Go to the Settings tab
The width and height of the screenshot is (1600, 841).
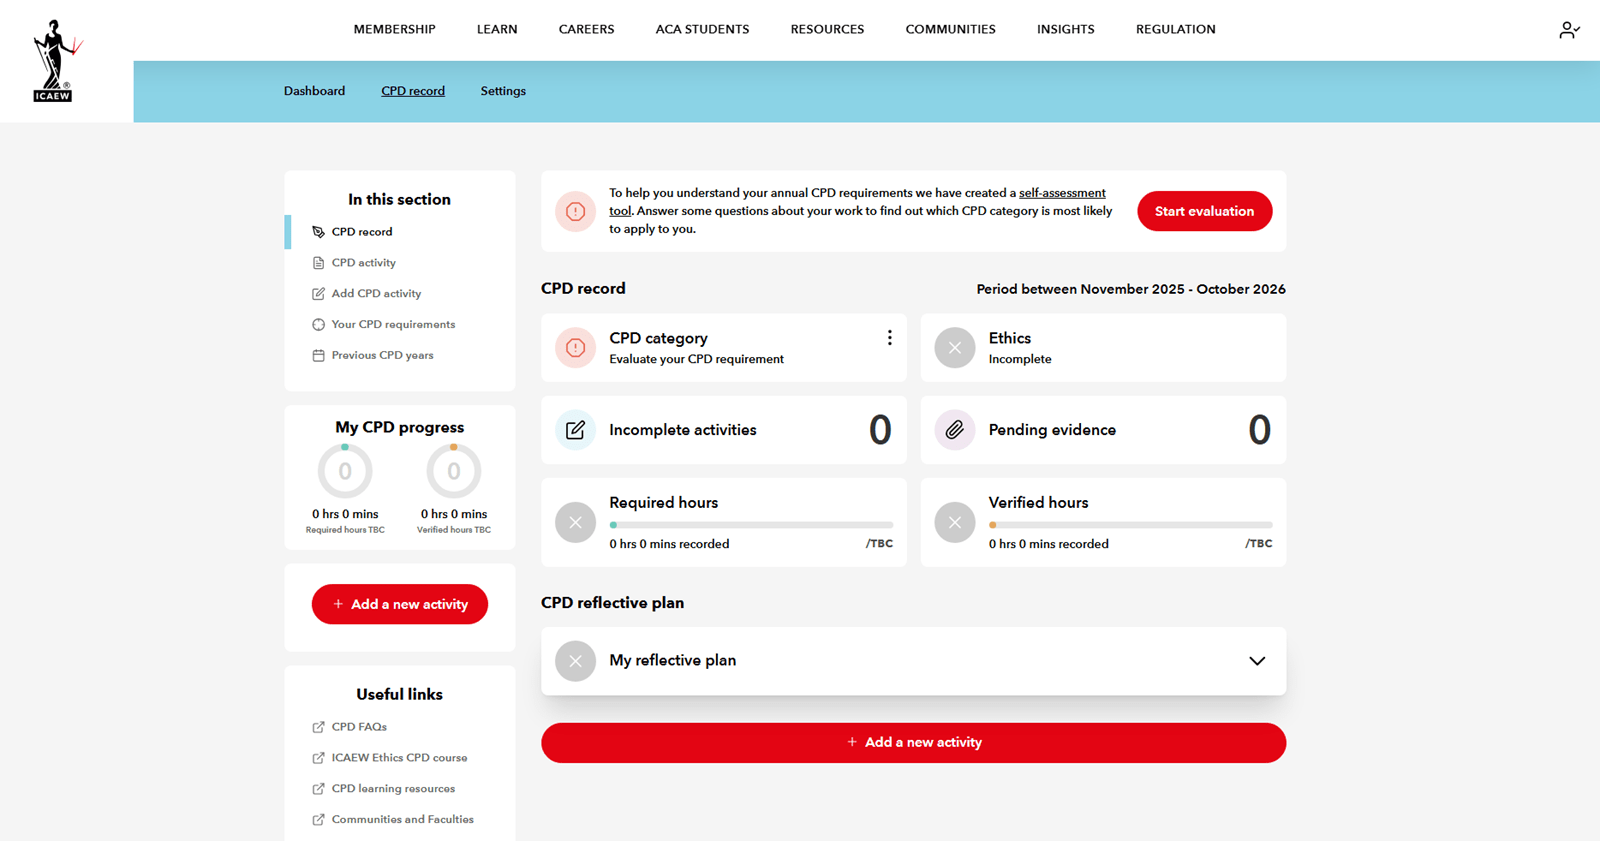click(x=503, y=91)
